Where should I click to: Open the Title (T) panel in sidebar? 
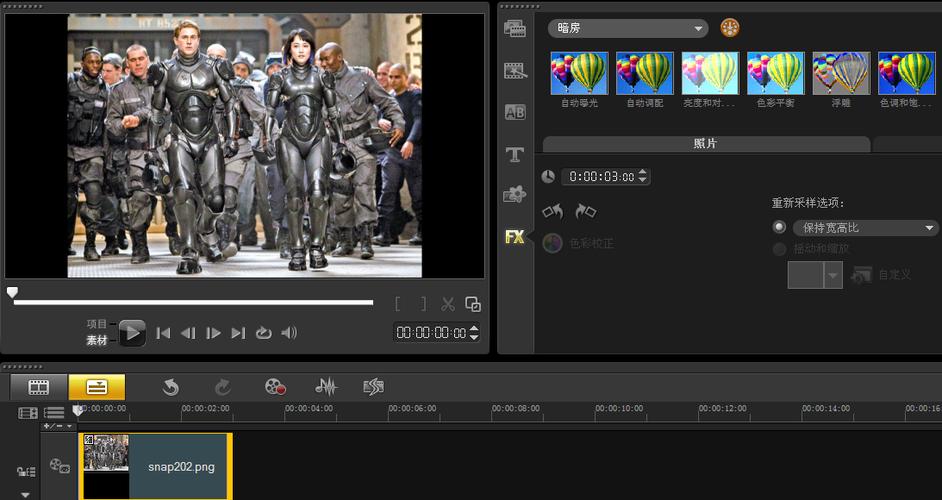(515, 155)
